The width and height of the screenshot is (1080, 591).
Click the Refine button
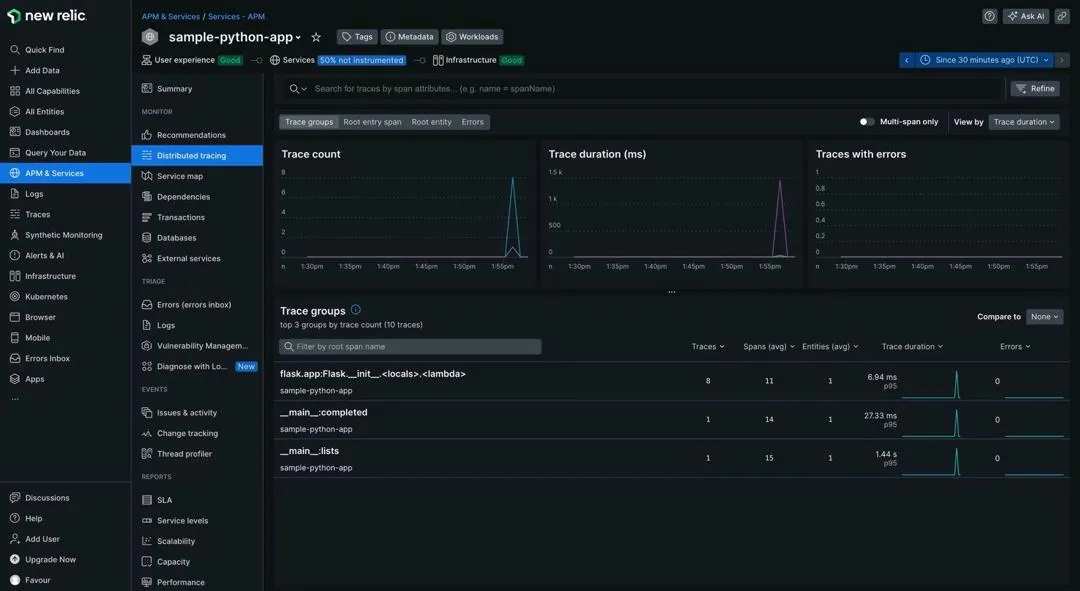coord(1035,89)
